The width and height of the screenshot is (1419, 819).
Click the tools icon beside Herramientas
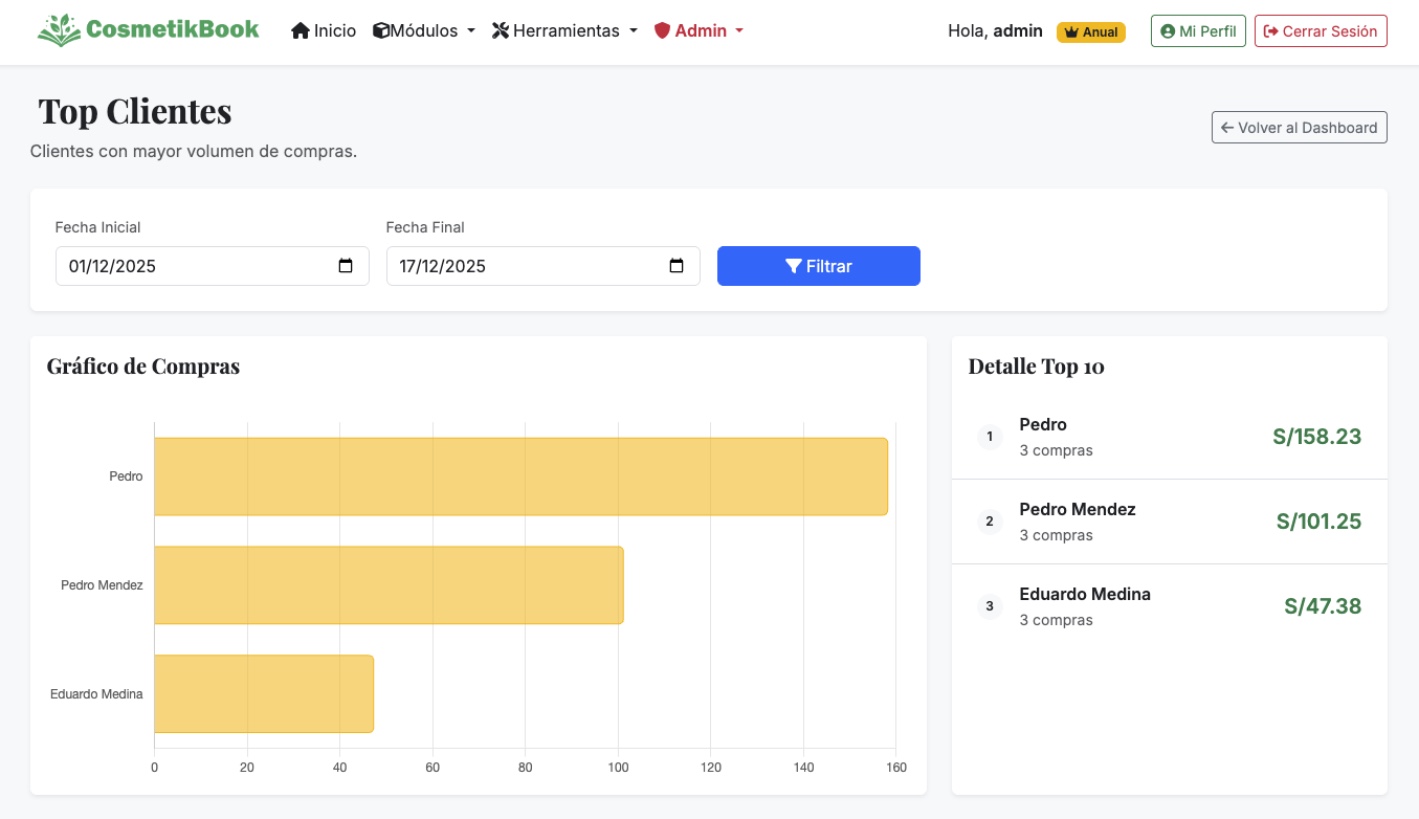[501, 31]
